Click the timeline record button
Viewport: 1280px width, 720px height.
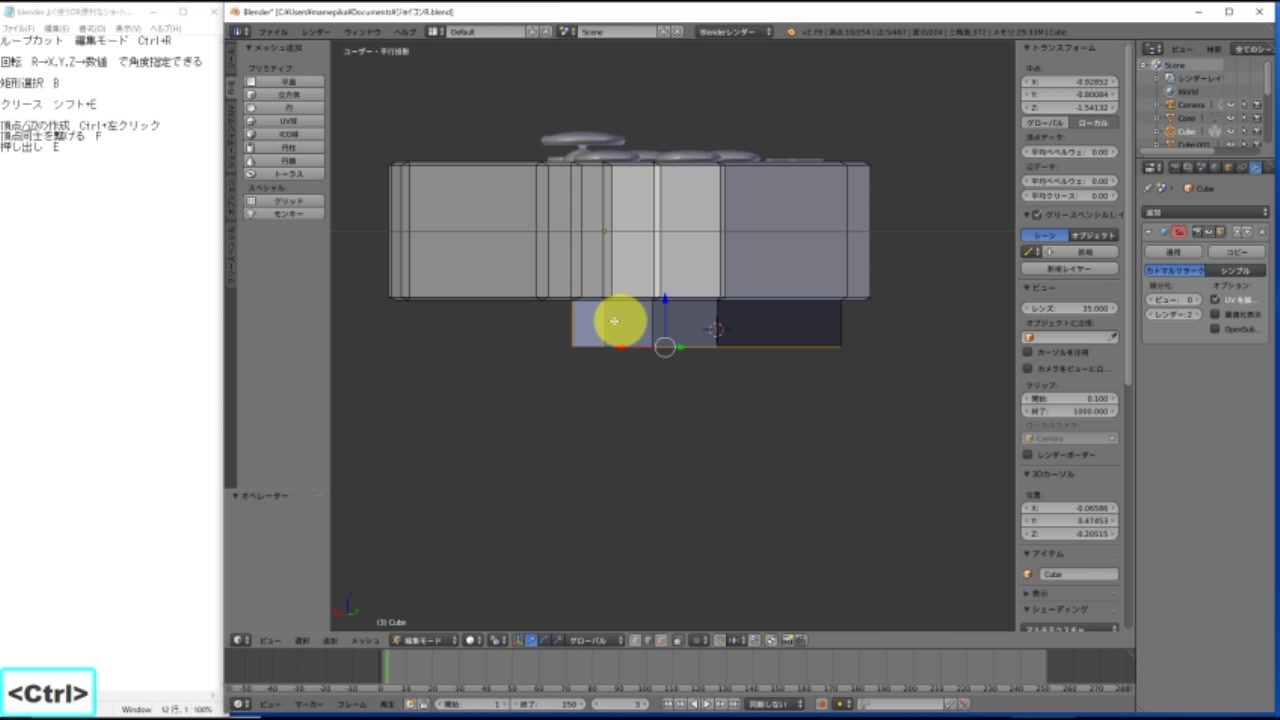coord(822,704)
